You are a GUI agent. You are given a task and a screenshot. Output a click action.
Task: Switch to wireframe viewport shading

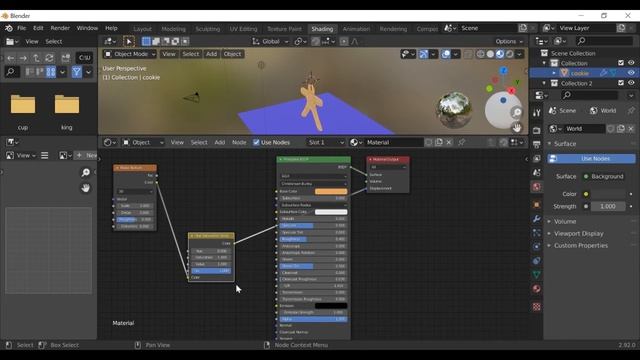coord(481,54)
